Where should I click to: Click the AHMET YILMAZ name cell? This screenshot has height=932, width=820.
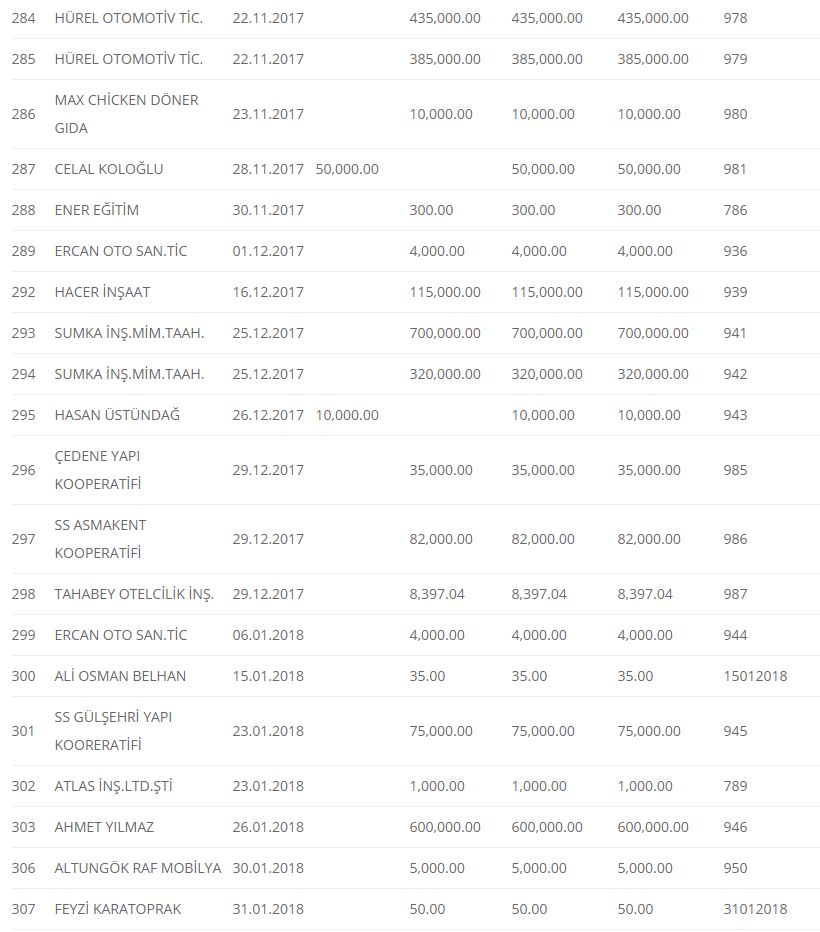tap(104, 827)
